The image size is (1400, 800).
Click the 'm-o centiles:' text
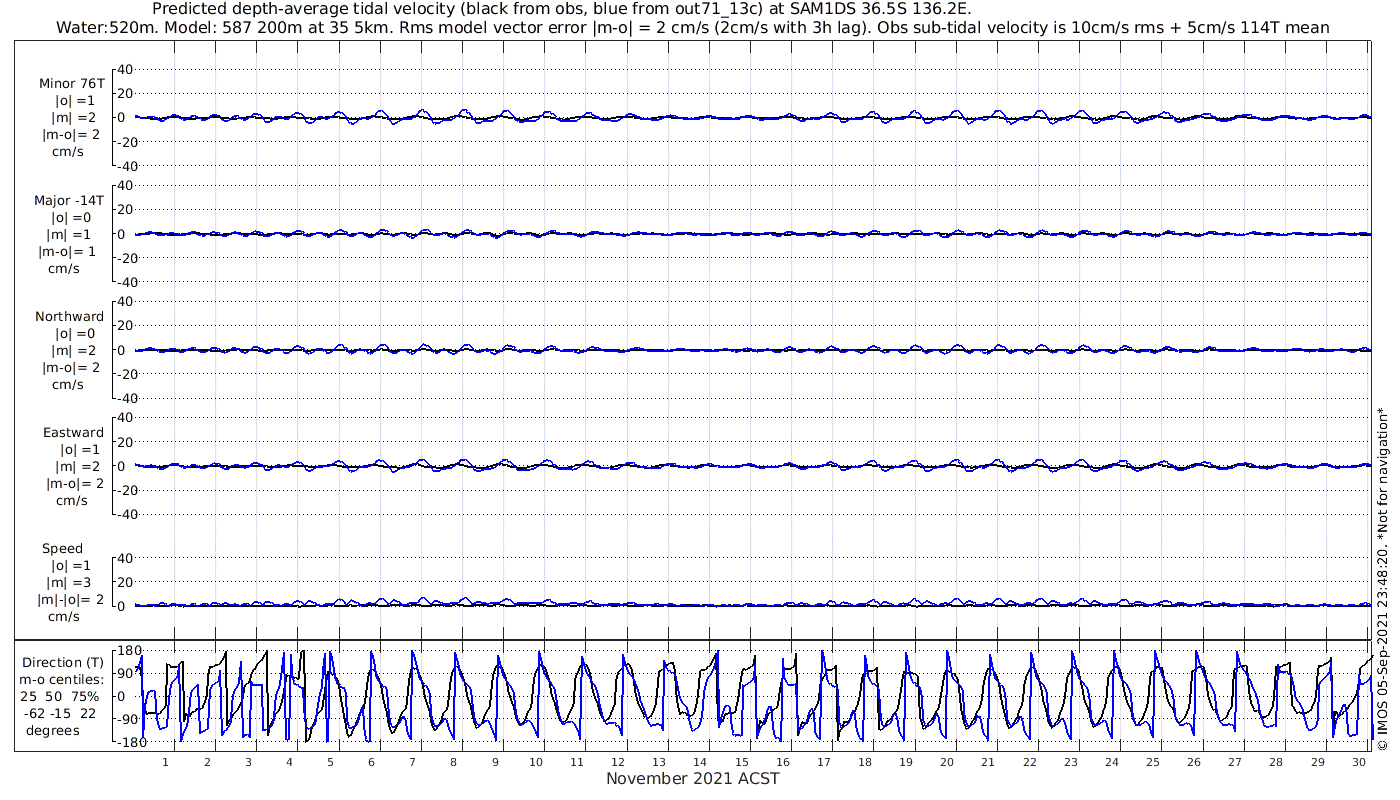[61, 679]
